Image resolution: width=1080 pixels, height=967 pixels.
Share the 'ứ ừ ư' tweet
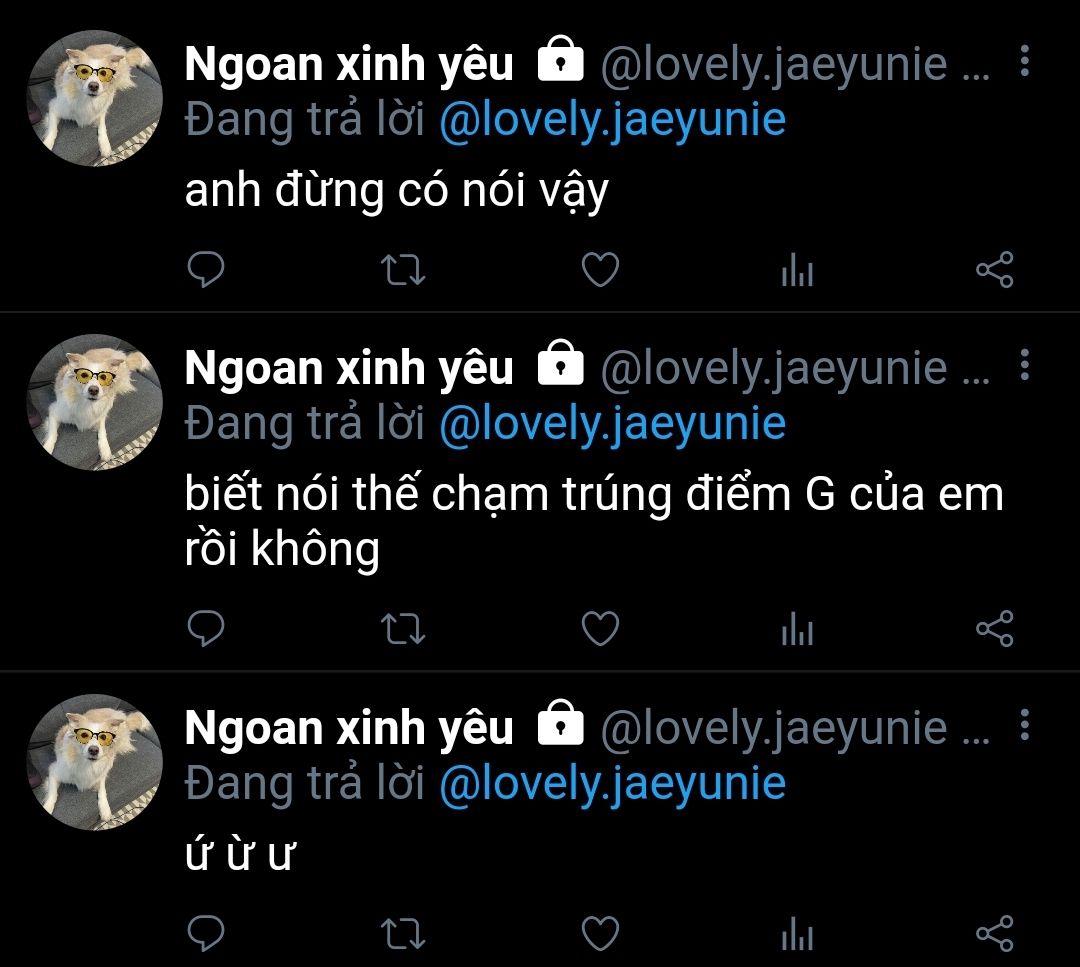[x=995, y=934]
